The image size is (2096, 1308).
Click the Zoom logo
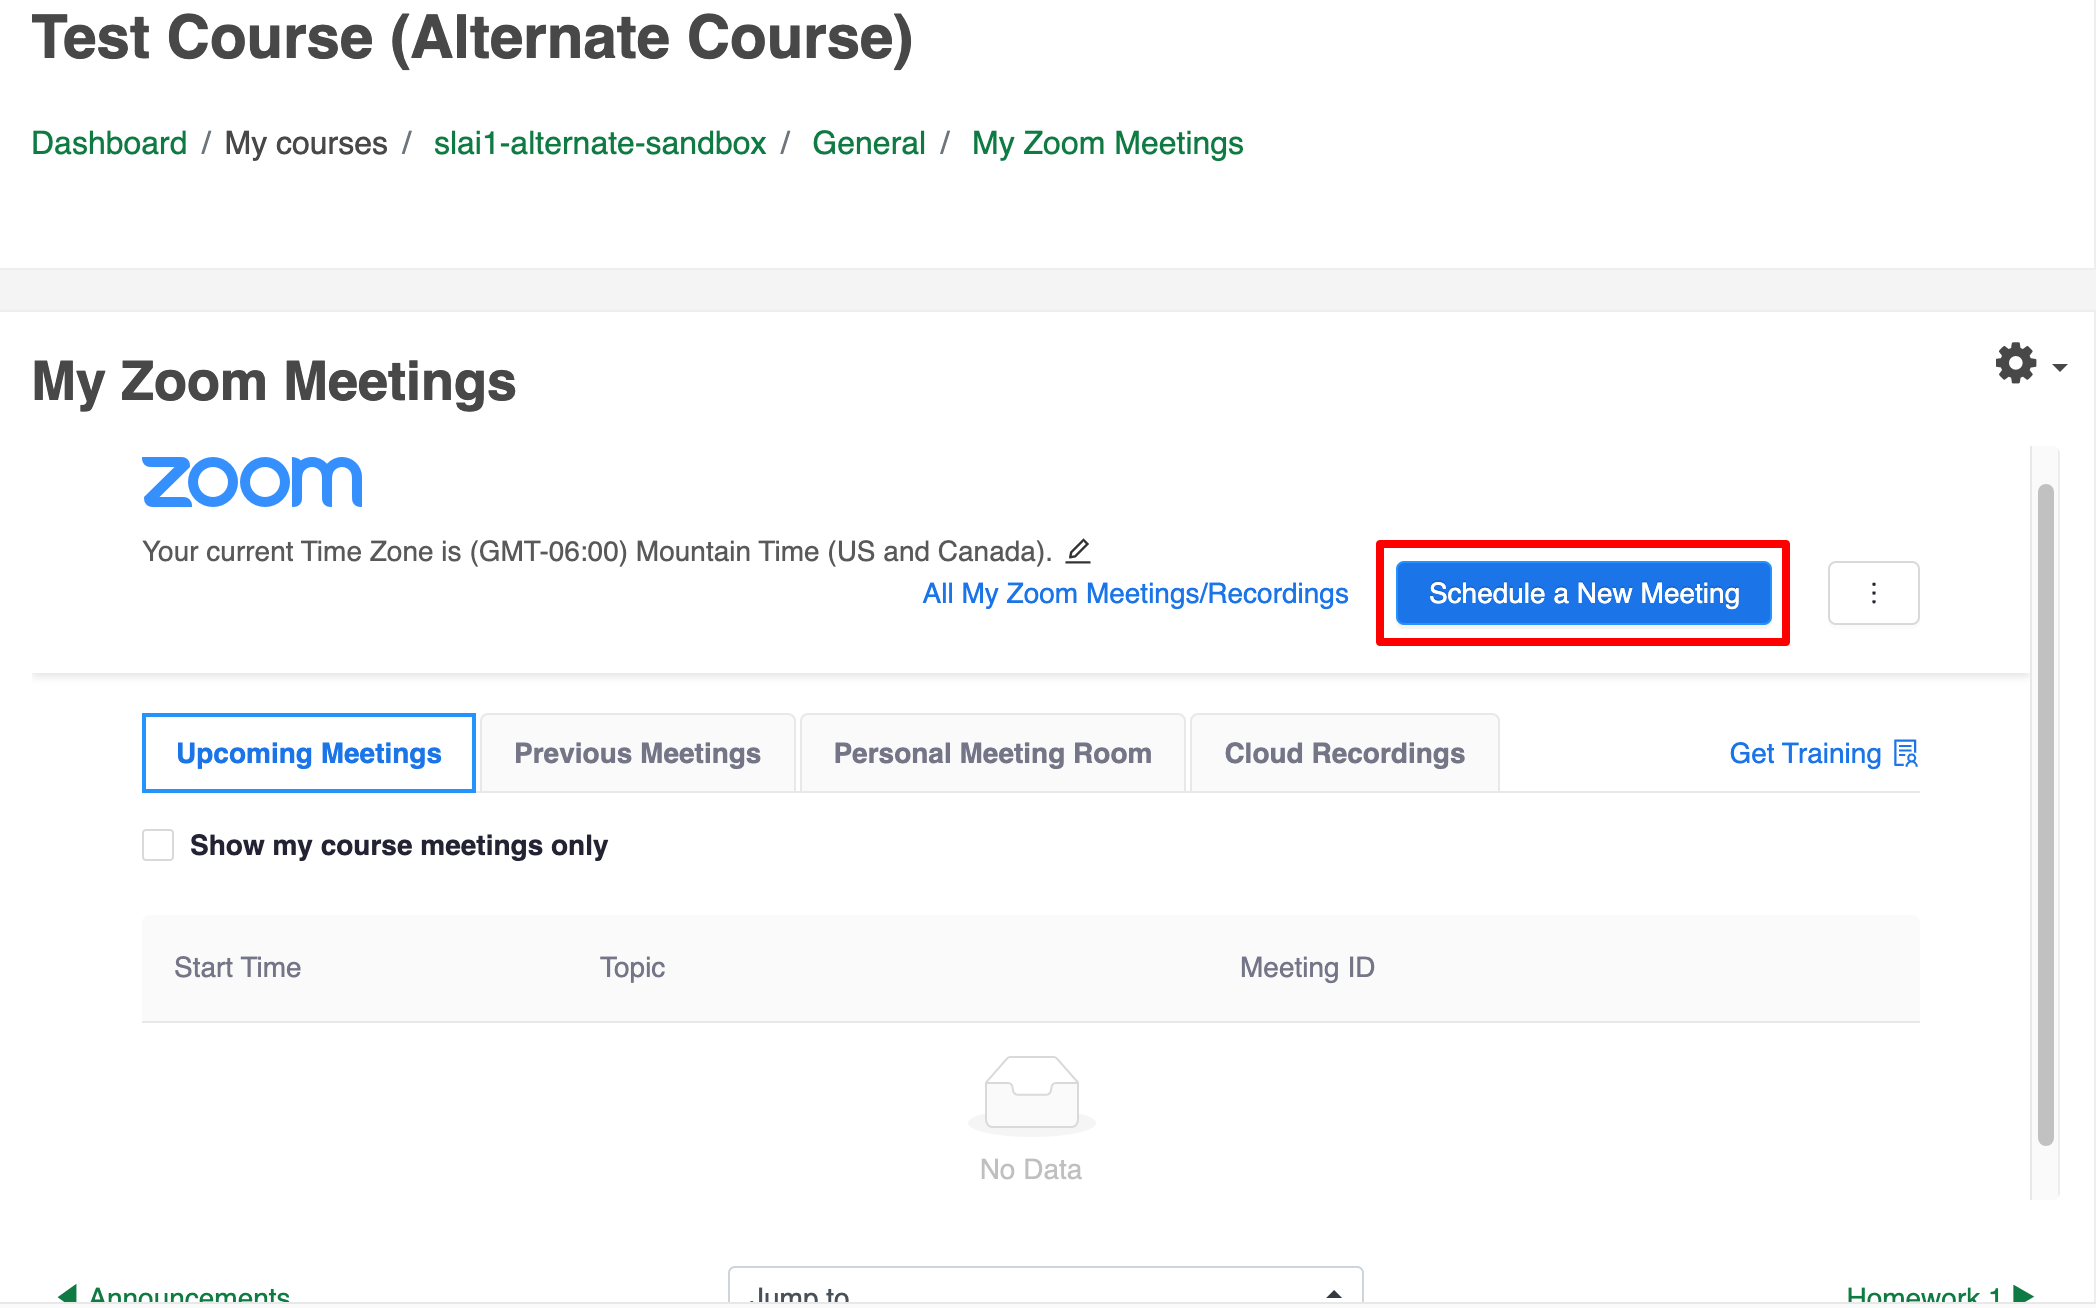[252, 482]
